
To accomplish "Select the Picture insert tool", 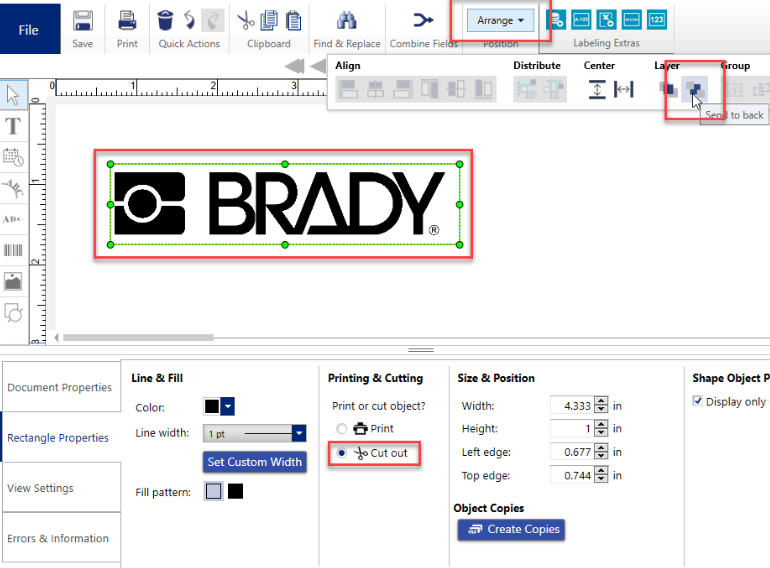I will (x=14, y=282).
